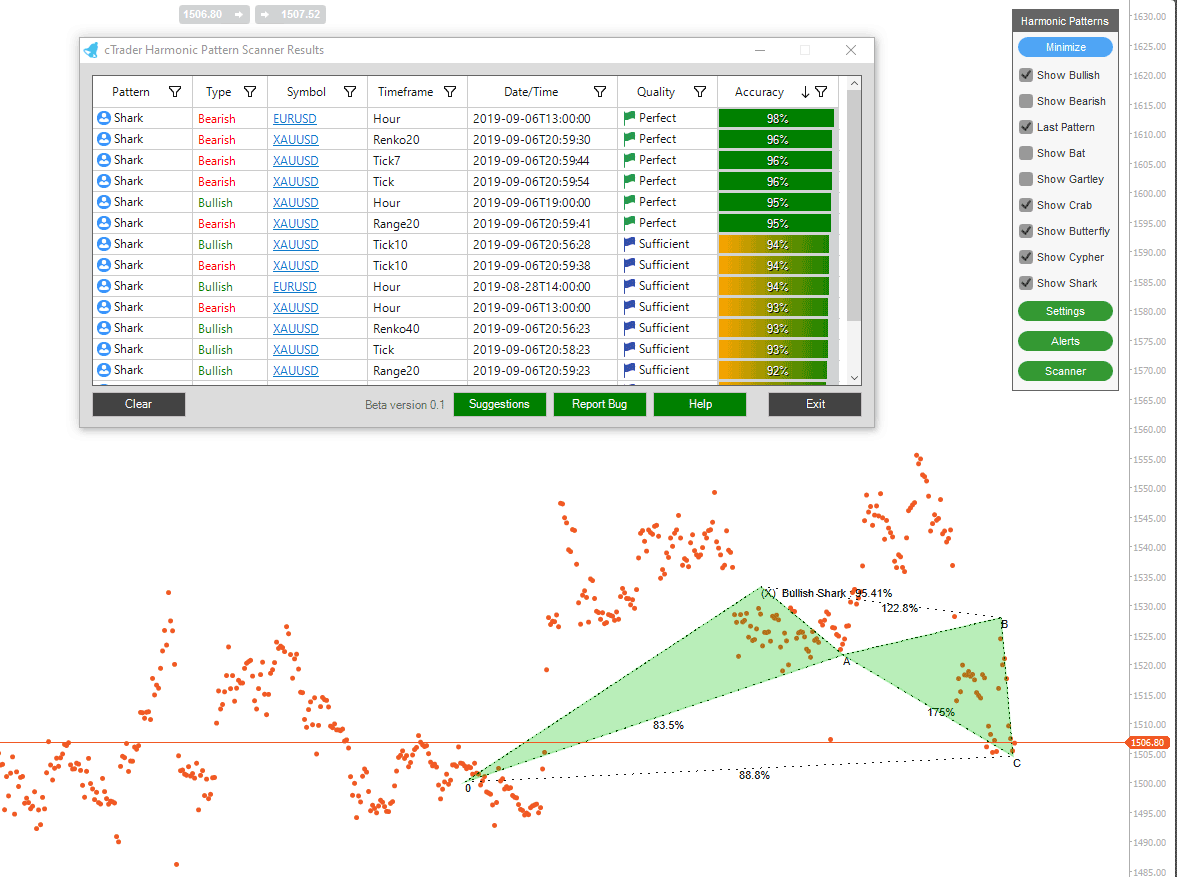
Task: Uncheck the Show Shark checkbox
Action: 1025,283
